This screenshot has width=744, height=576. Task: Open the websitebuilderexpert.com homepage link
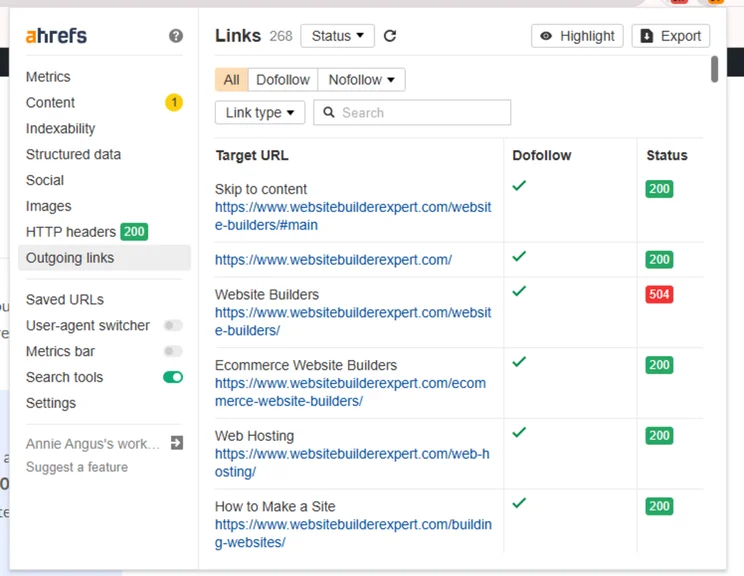click(333, 260)
